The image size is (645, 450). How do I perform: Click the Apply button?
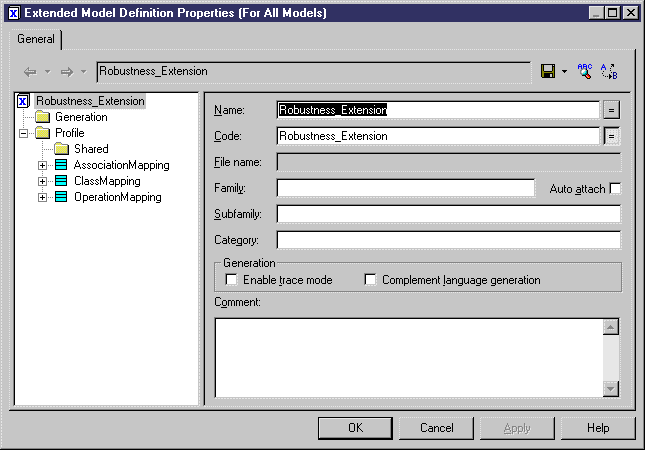(517, 428)
